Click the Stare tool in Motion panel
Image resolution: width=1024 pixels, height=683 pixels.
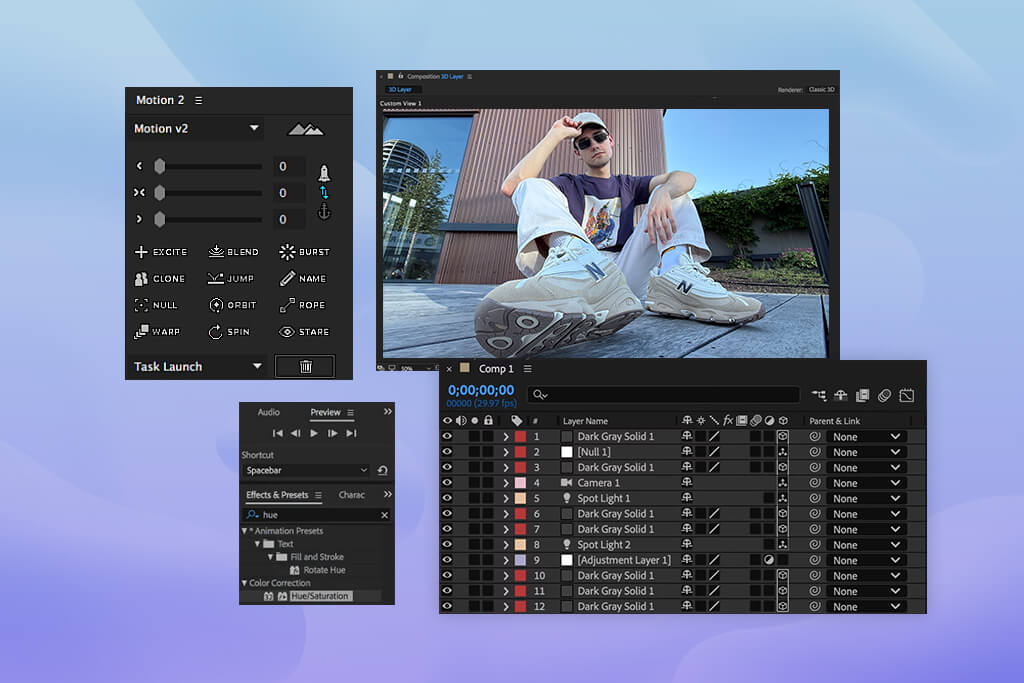coord(304,332)
